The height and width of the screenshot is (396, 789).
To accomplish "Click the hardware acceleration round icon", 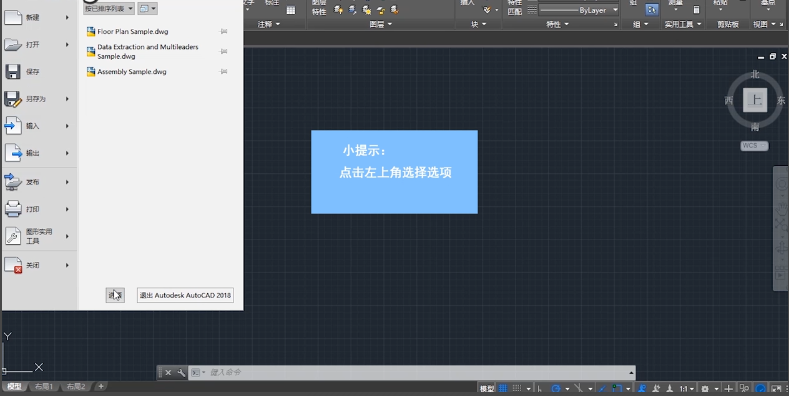I will [x=760, y=389].
